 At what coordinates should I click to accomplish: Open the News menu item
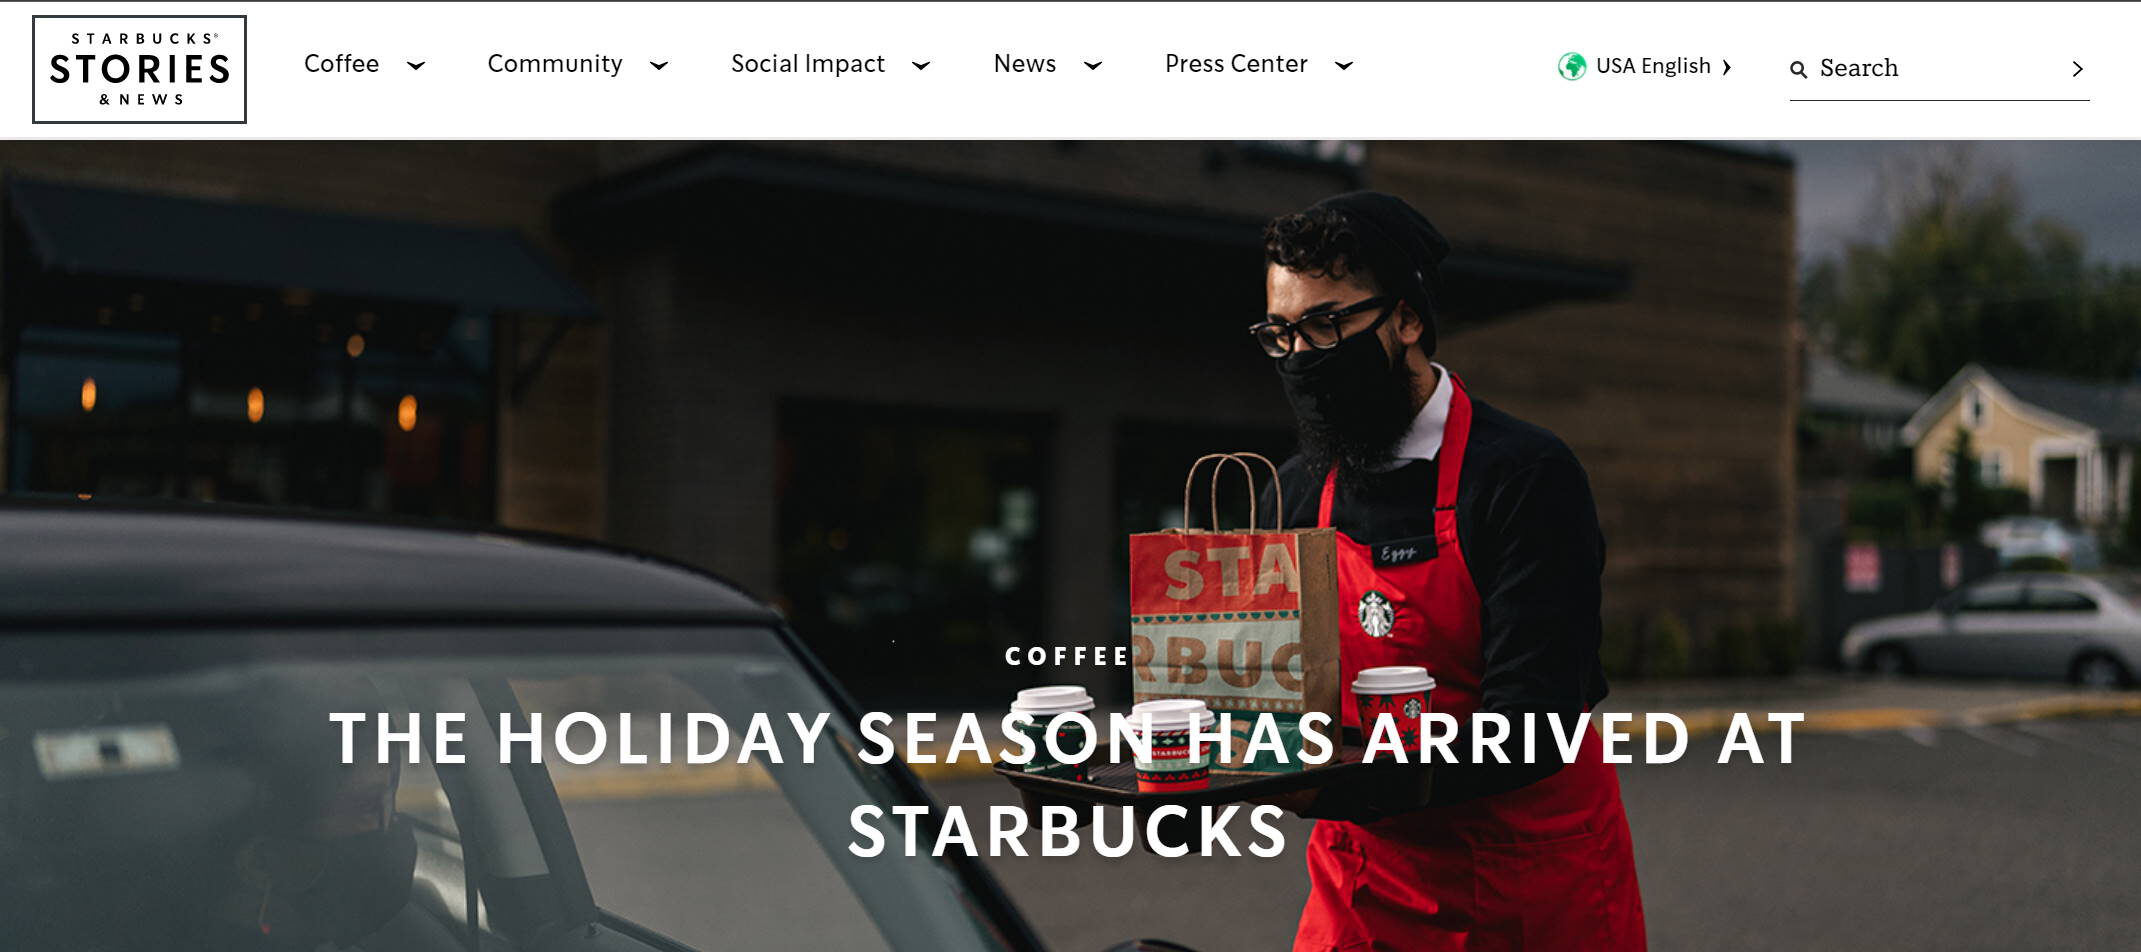pos(1025,64)
